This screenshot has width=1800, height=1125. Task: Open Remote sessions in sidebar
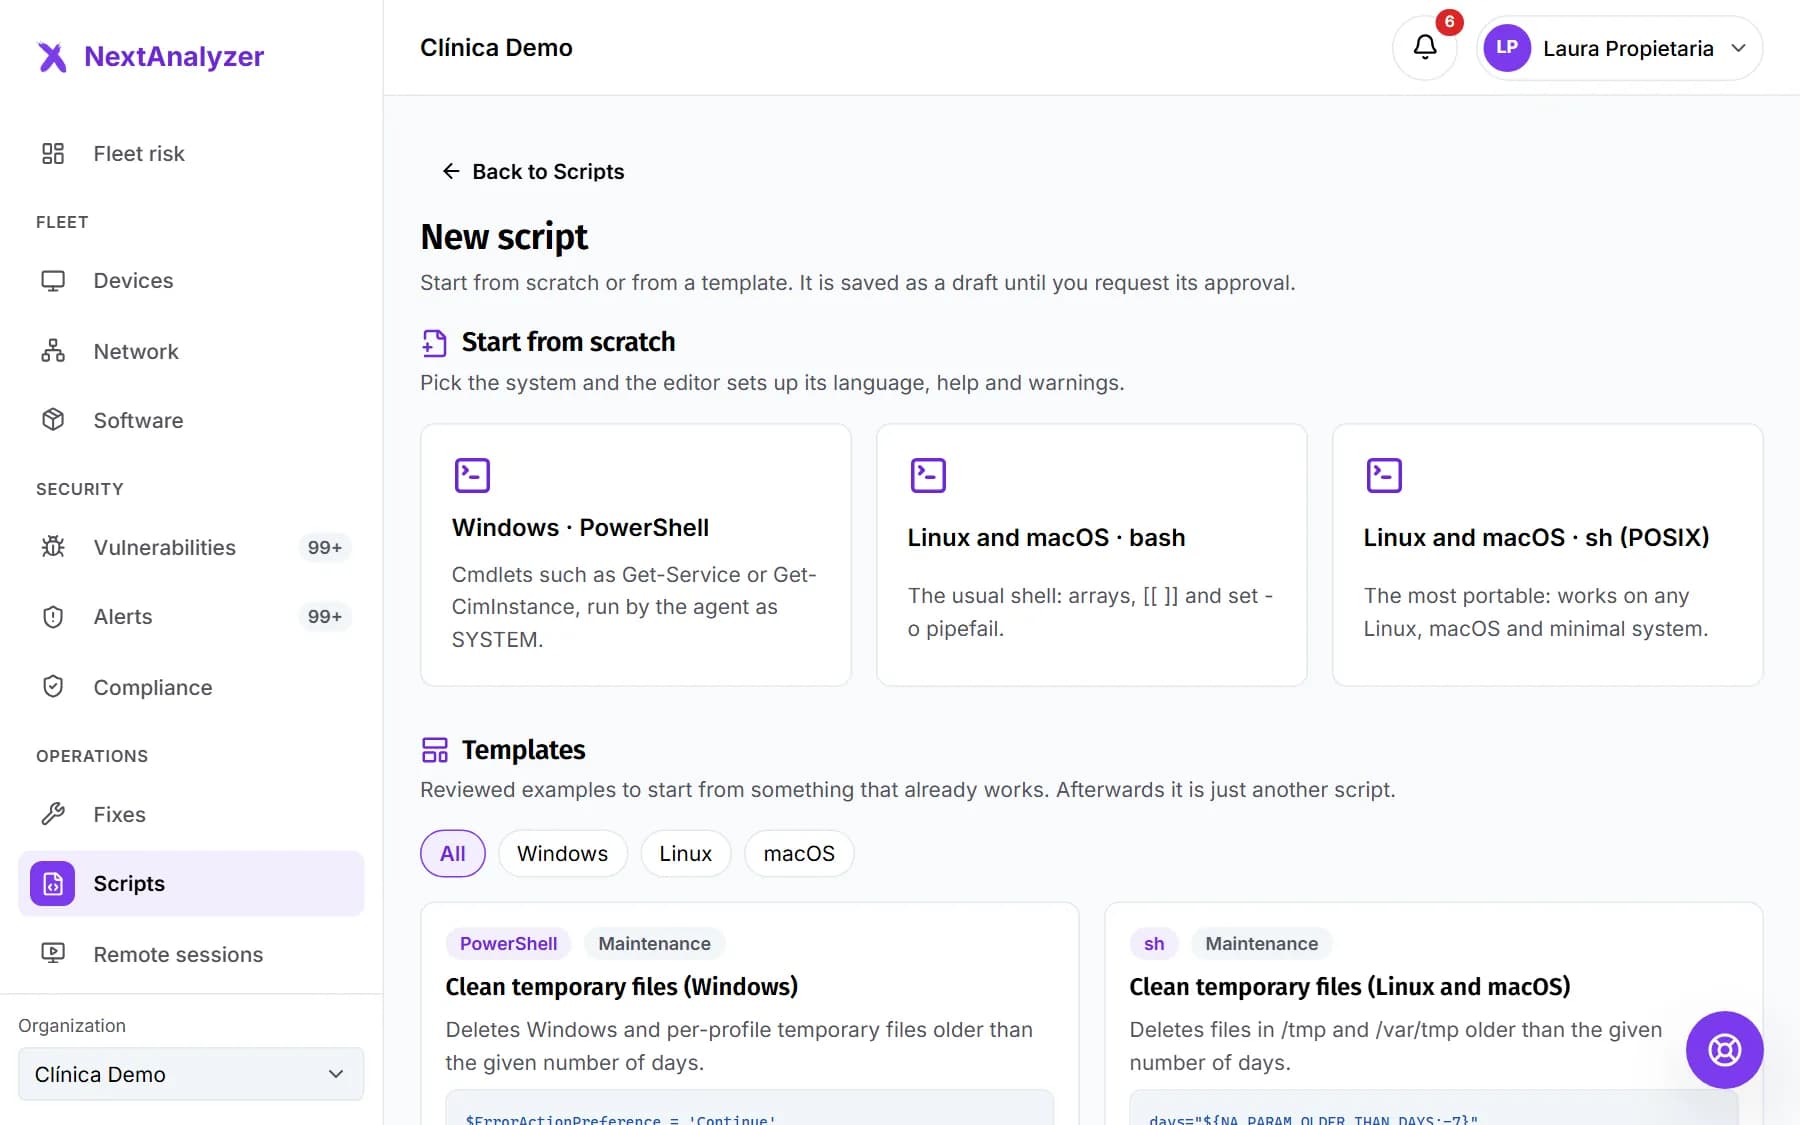tap(191, 954)
